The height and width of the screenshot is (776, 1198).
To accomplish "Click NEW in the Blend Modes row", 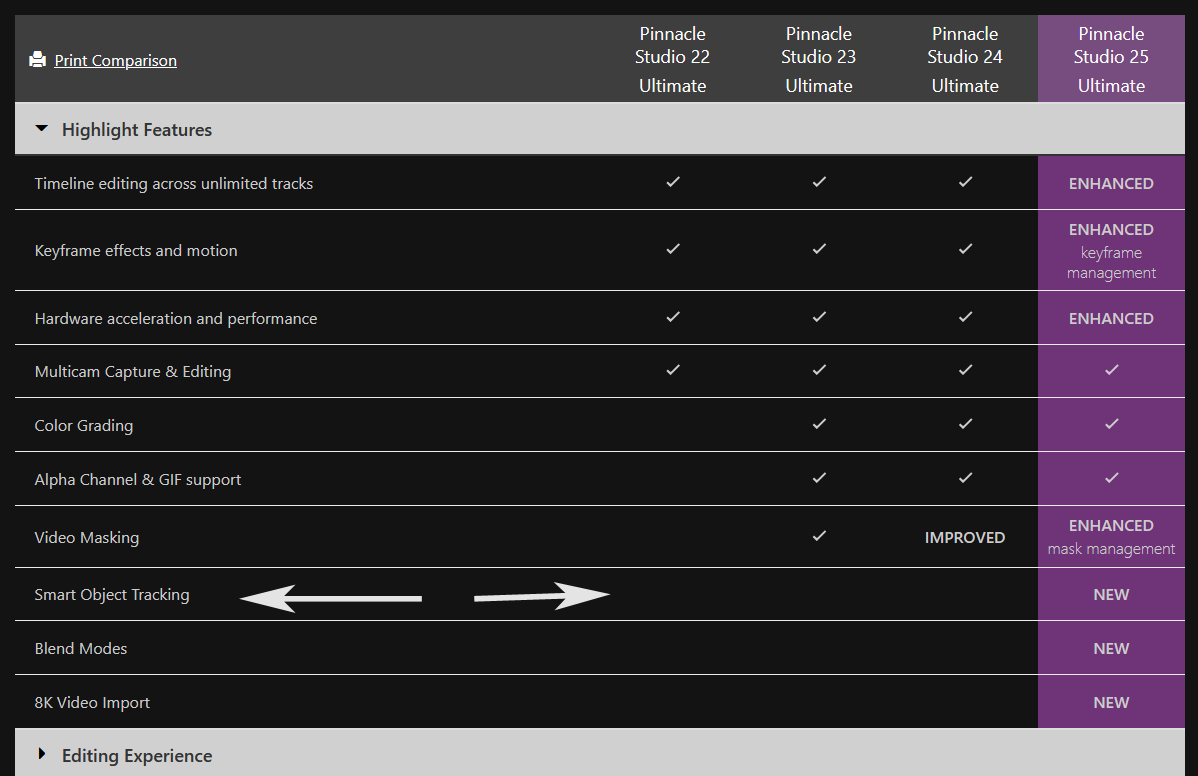I will 1111,648.
